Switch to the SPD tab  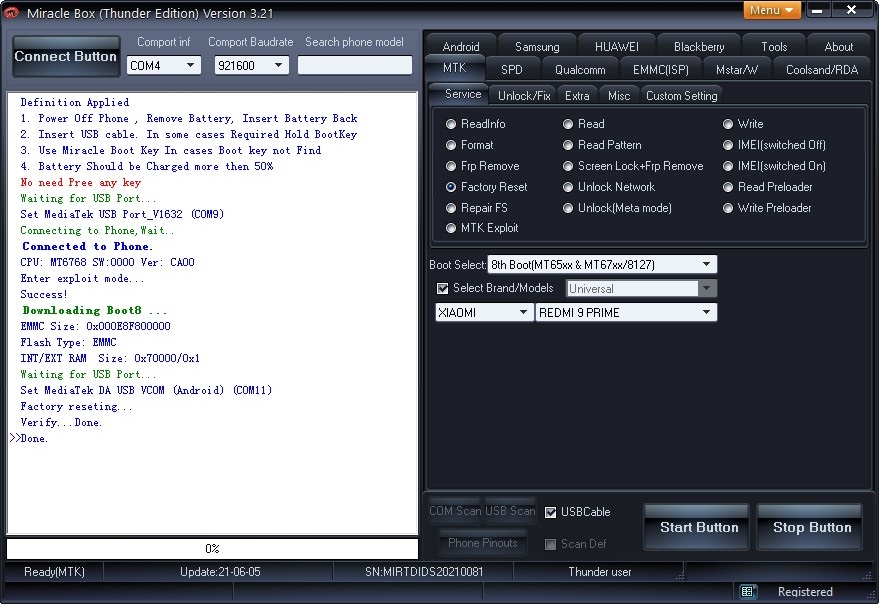(512, 70)
